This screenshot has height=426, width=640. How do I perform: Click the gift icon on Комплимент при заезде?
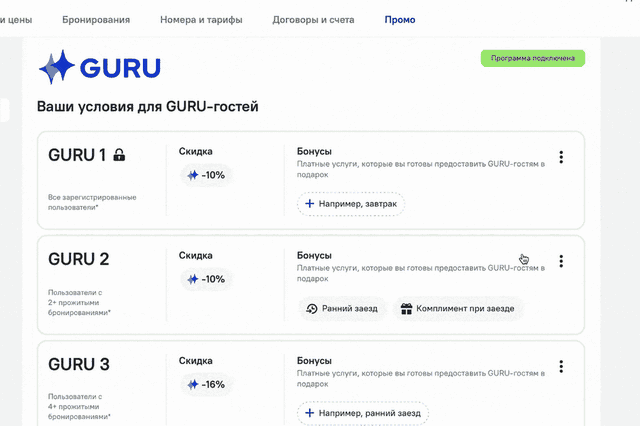(x=406, y=309)
